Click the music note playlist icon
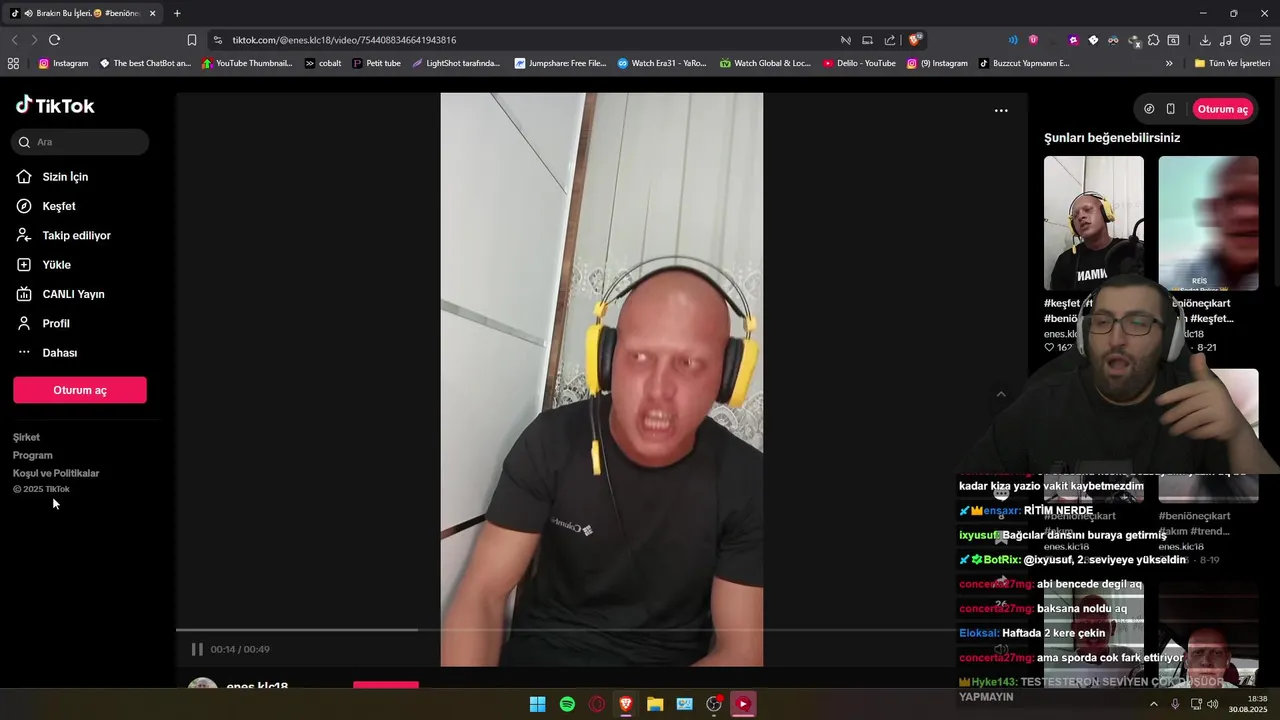 pyautogui.click(x=1225, y=40)
